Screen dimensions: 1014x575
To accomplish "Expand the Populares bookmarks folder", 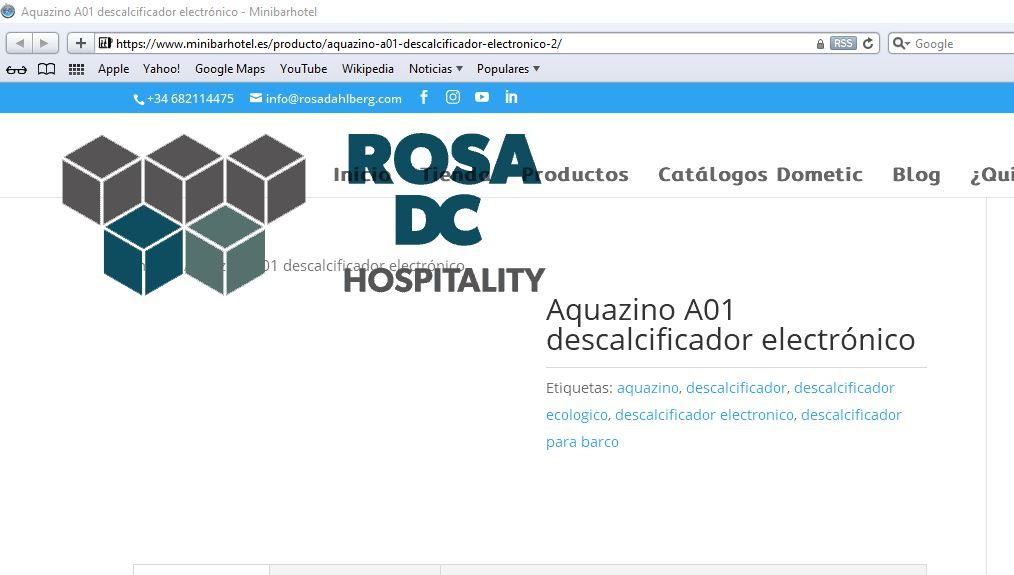I will pos(508,69).
